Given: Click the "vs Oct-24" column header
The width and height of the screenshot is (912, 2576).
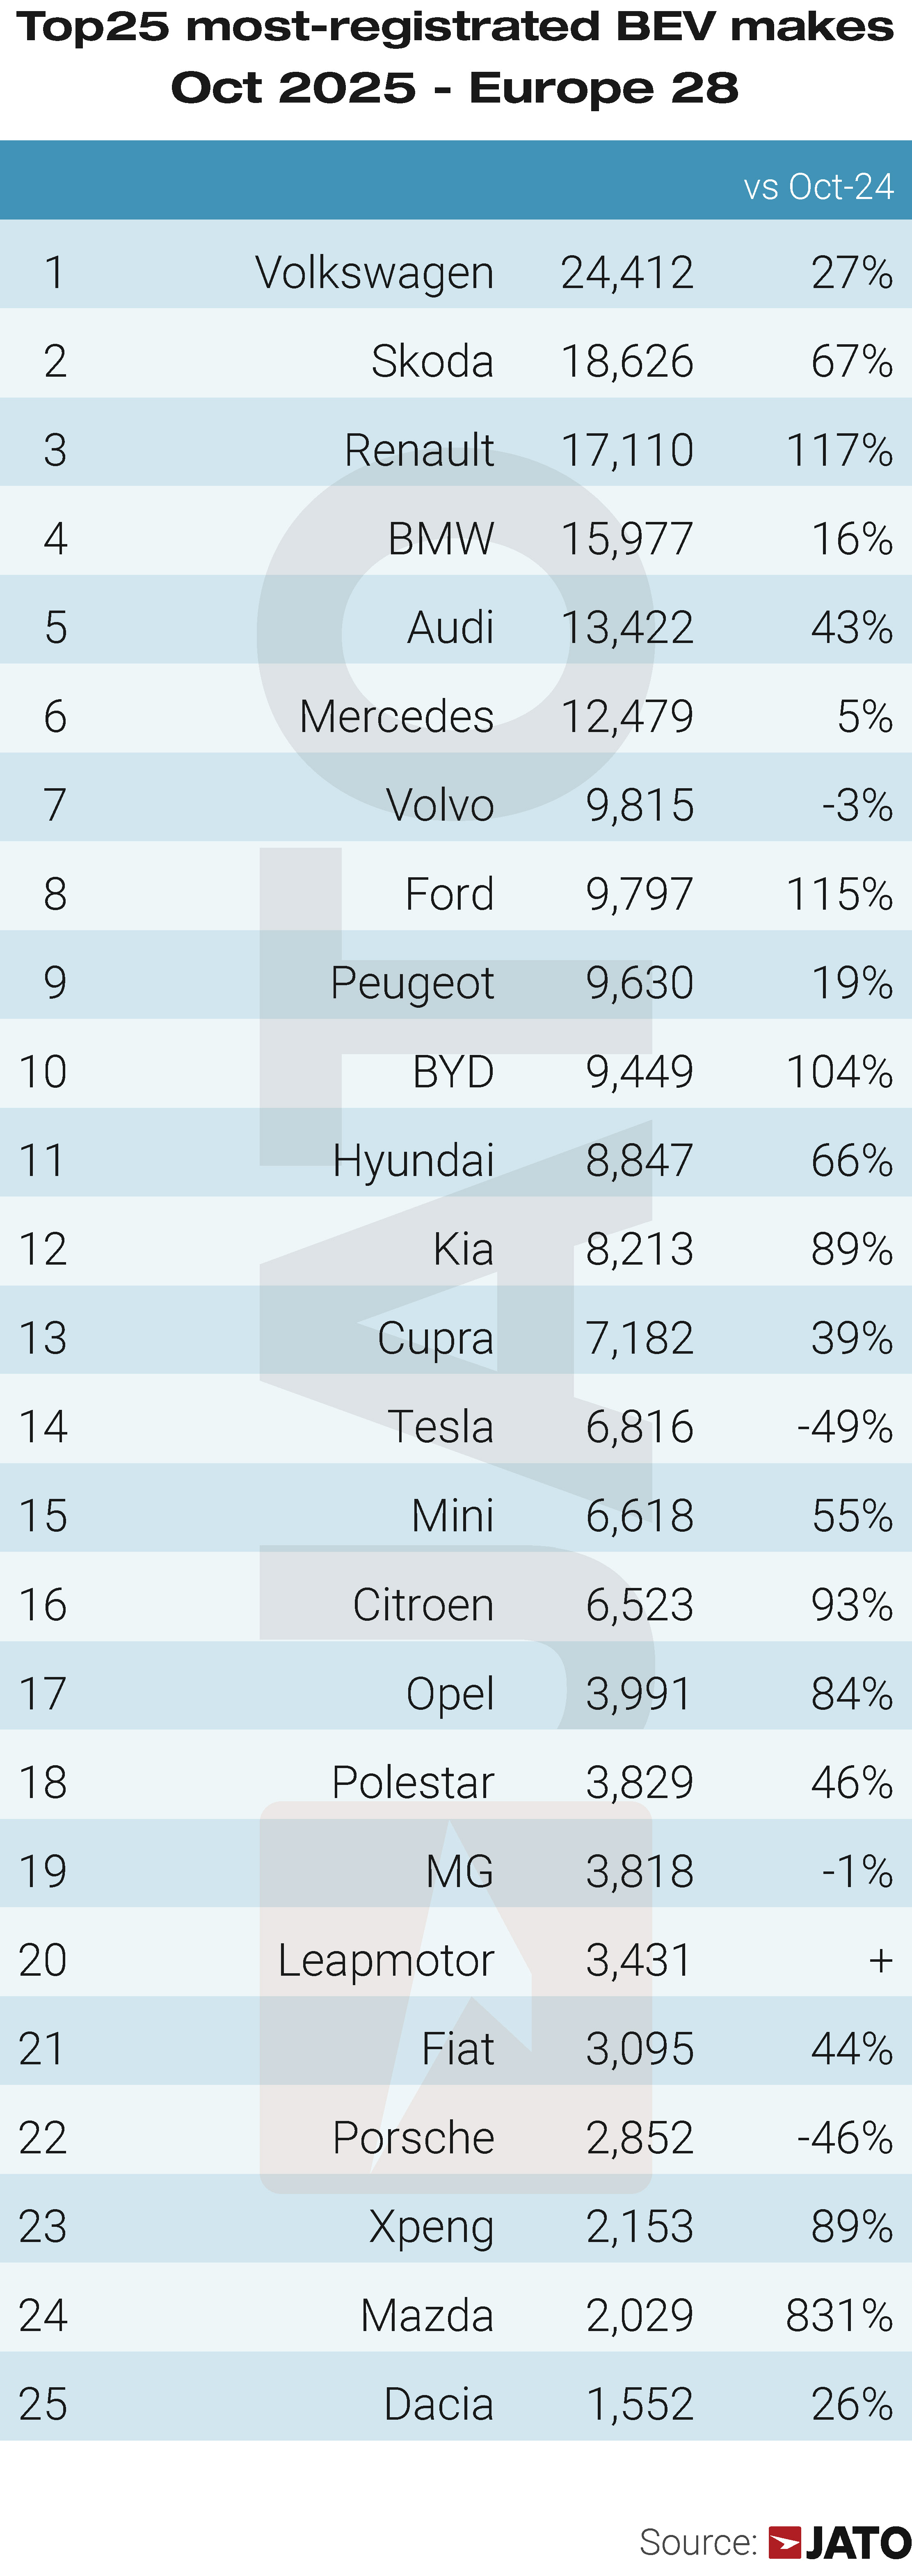Looking at the screenshot, I should (x=818, y=187).
